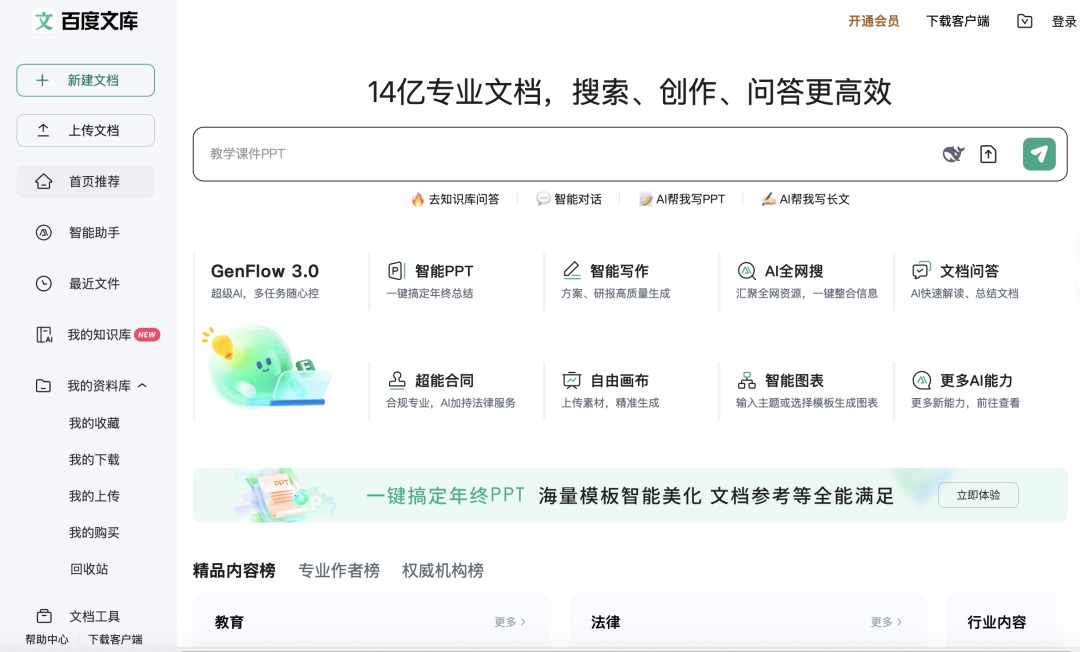1080x652 pixels.
Task: Open 我的知识库 in sidebar
Action: (98, 335)
